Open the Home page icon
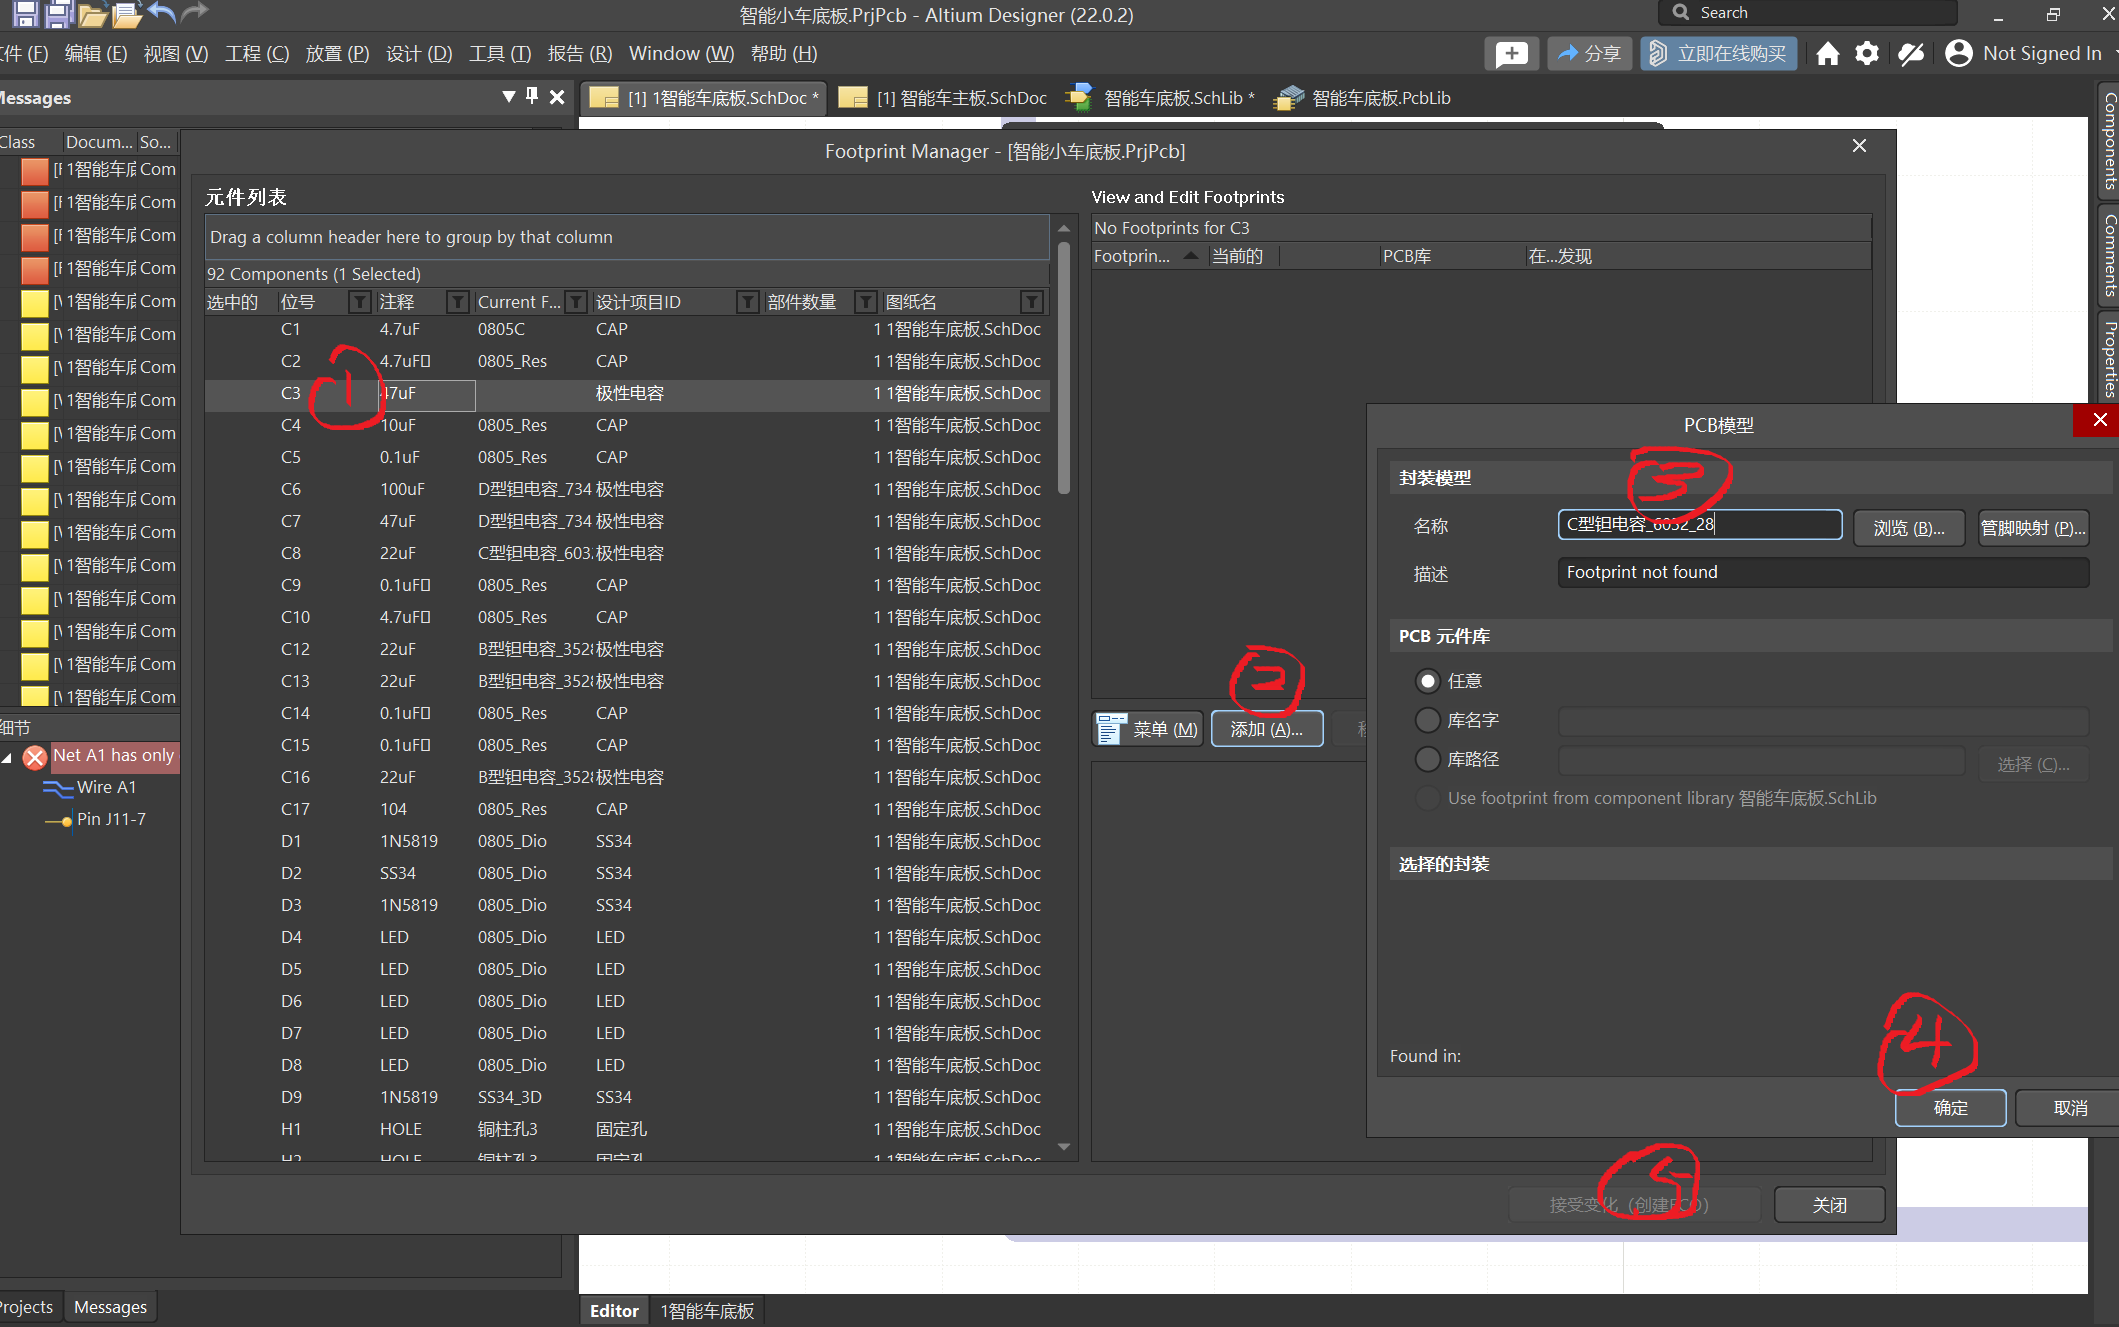 tap(1828, 54)
